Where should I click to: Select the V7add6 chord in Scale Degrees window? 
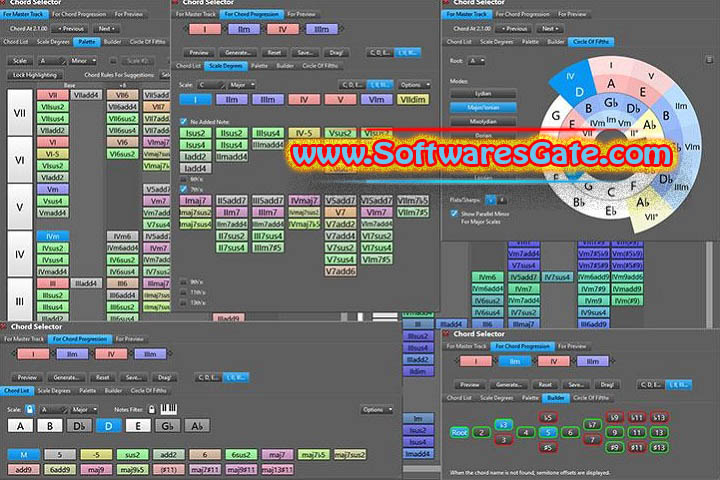click(x=340, y=271)
